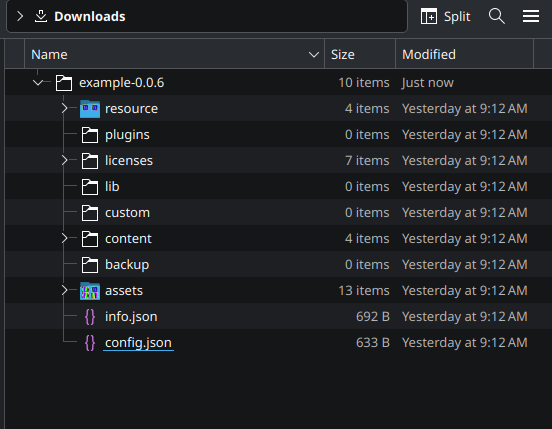Select the plugins folder name
The image size is (552, 429).
click(x=127, y=135)
